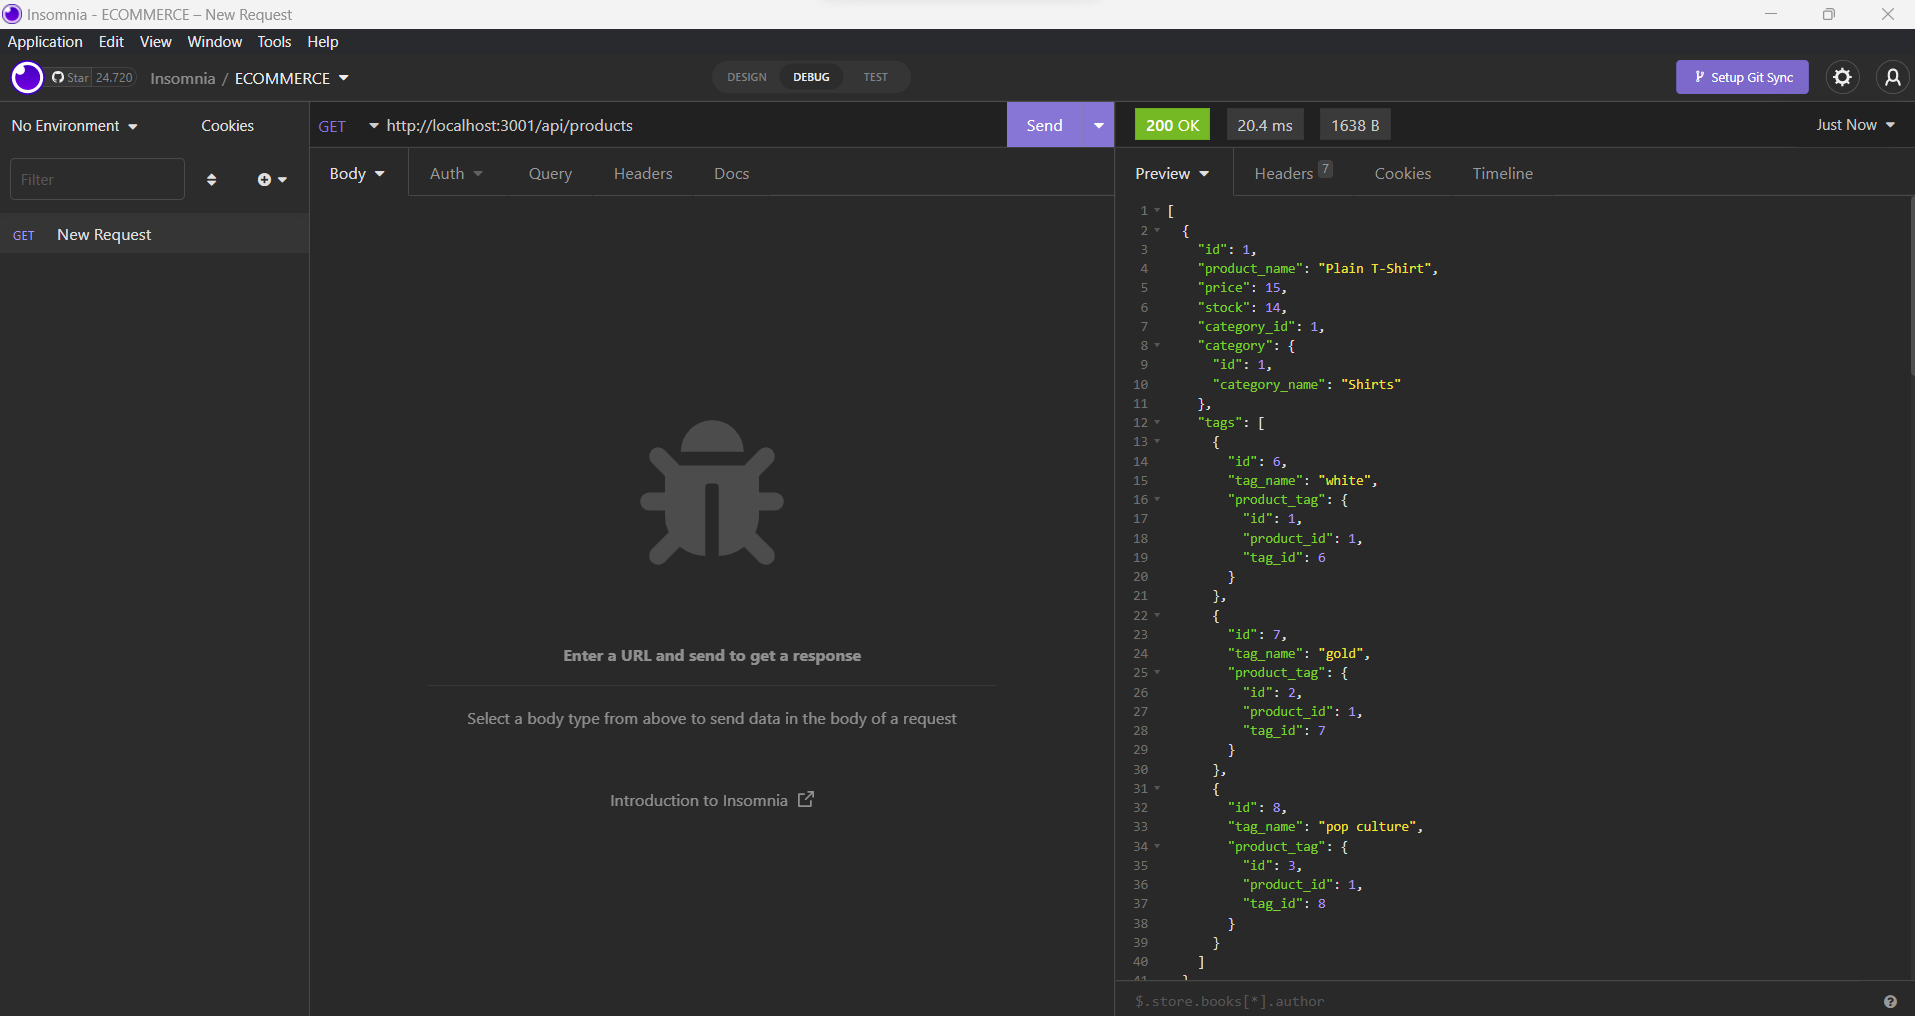Click the Insomnia logo in the top bar
This screenshot has width=1915, height=1016.
pyautogui.click(x=26, y=77)
